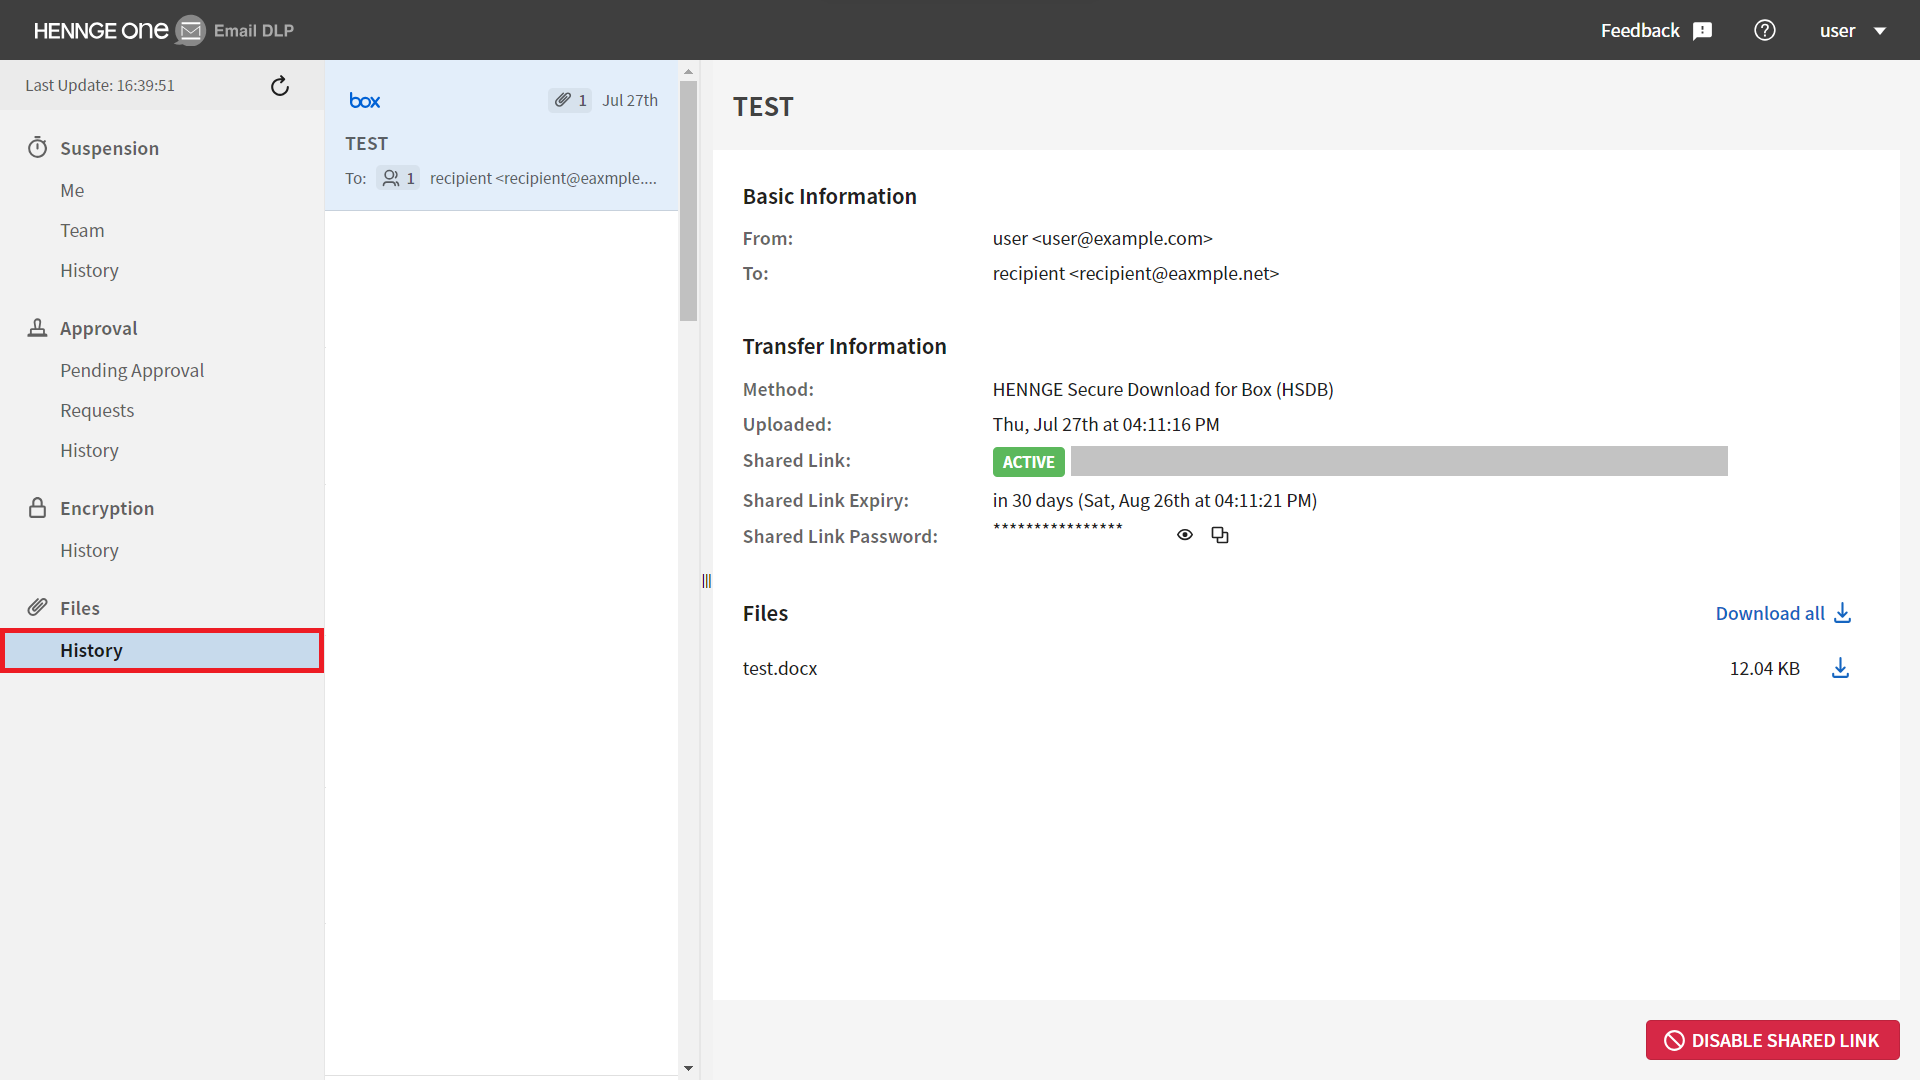
Task: Click the email list scrollbar thumb
Action: 688,200
